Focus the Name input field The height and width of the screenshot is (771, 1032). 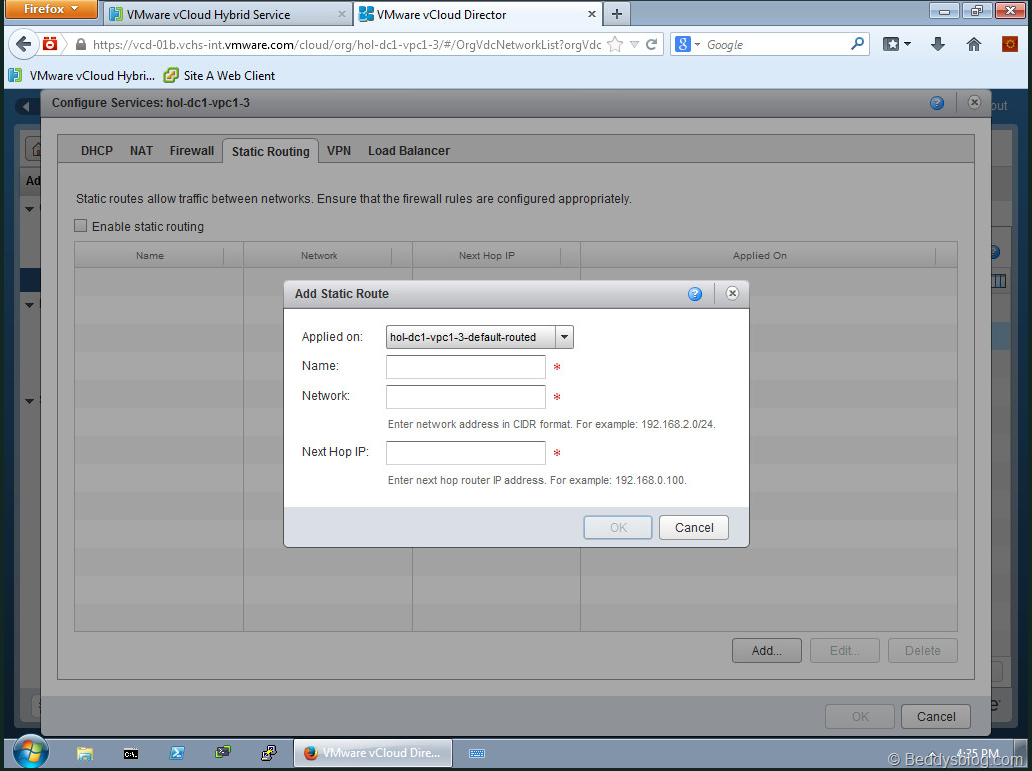pyautogui.click(x=466, y=367)
